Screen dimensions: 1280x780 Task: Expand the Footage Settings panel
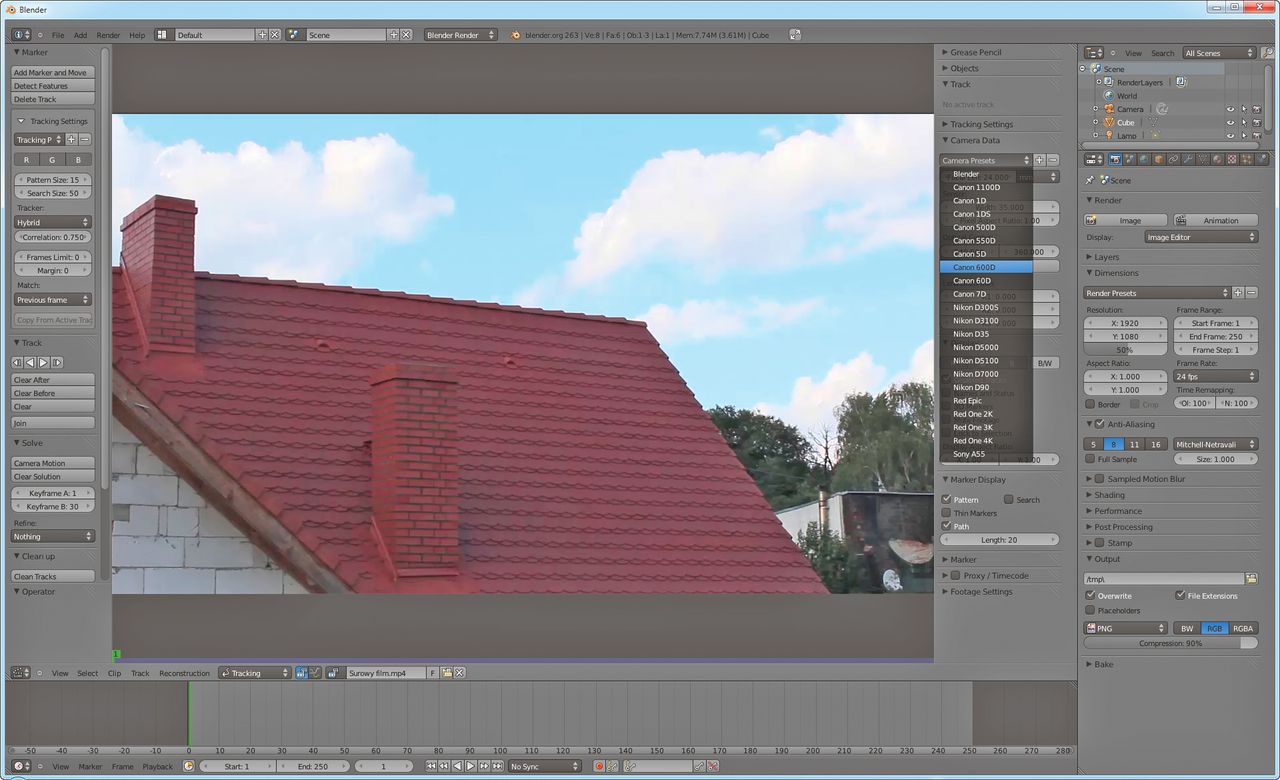tap(981, 592)
